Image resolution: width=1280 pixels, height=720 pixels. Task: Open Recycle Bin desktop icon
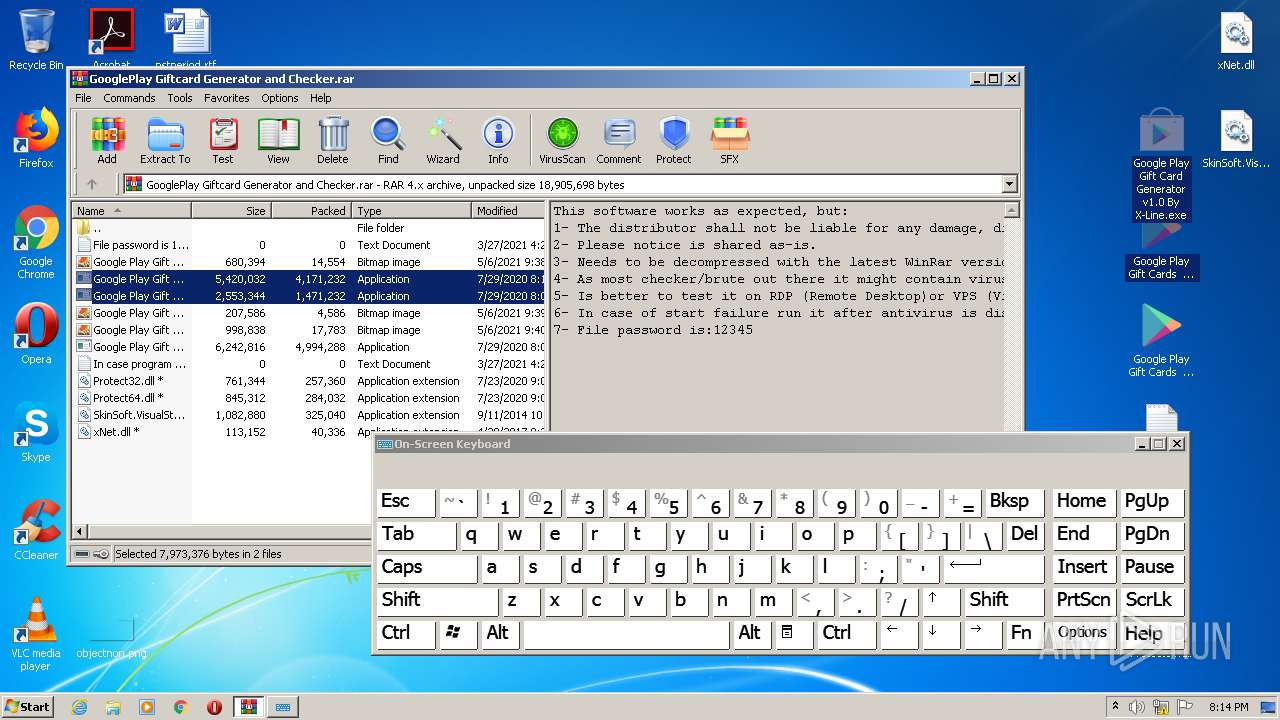36,40
